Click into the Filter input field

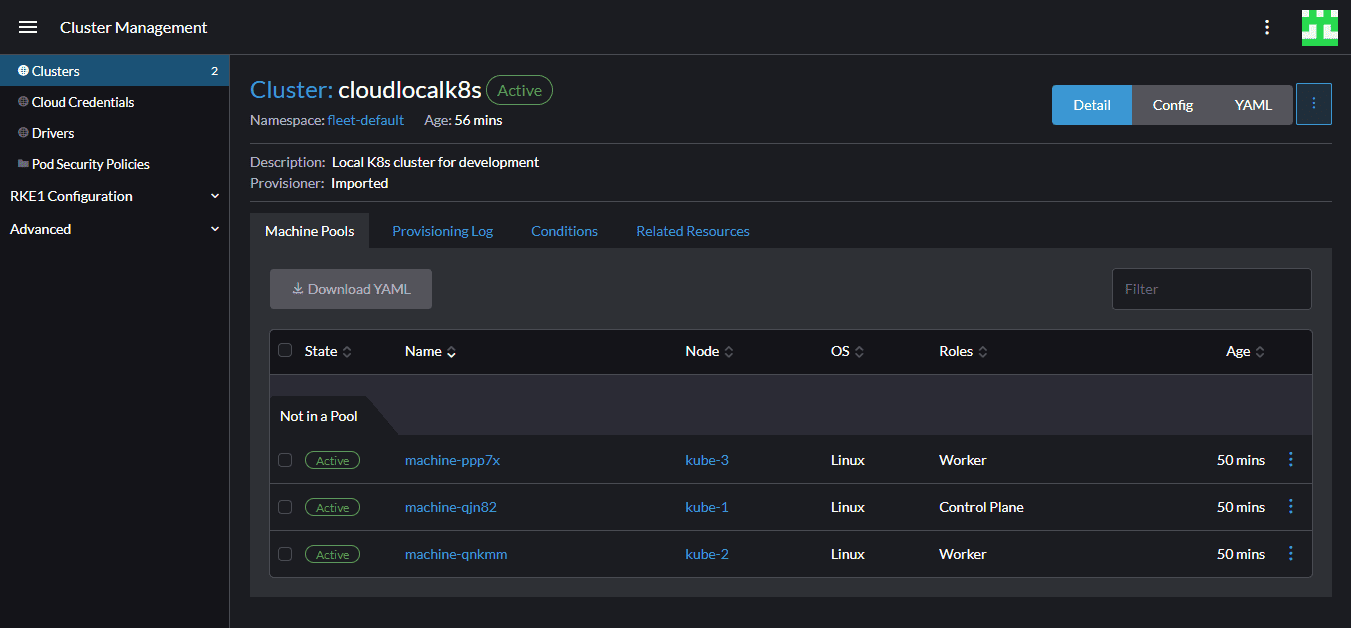1210,289
